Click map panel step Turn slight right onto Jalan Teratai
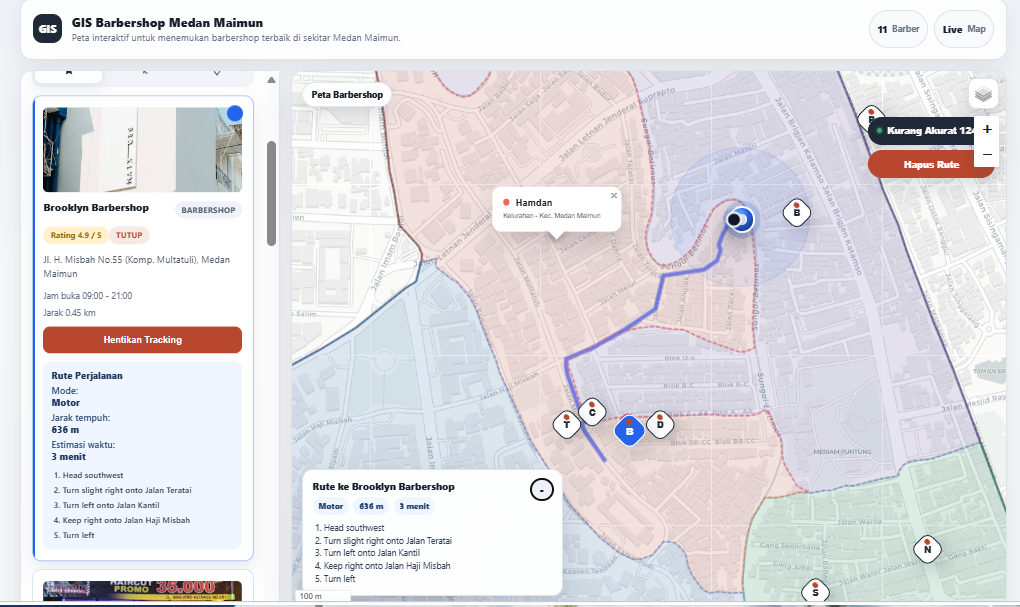This screenshot has width=1020, height=607. click(383, 541)
